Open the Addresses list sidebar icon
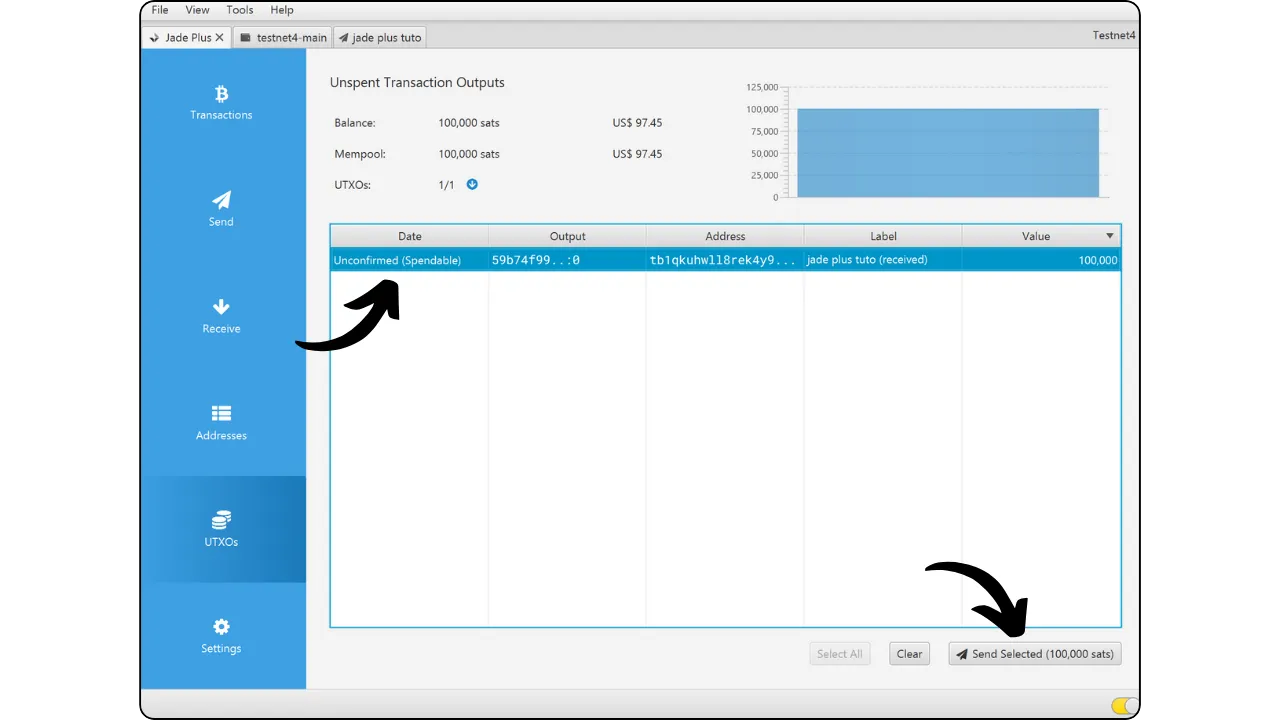1280x720 pixels. coord(221,413)
